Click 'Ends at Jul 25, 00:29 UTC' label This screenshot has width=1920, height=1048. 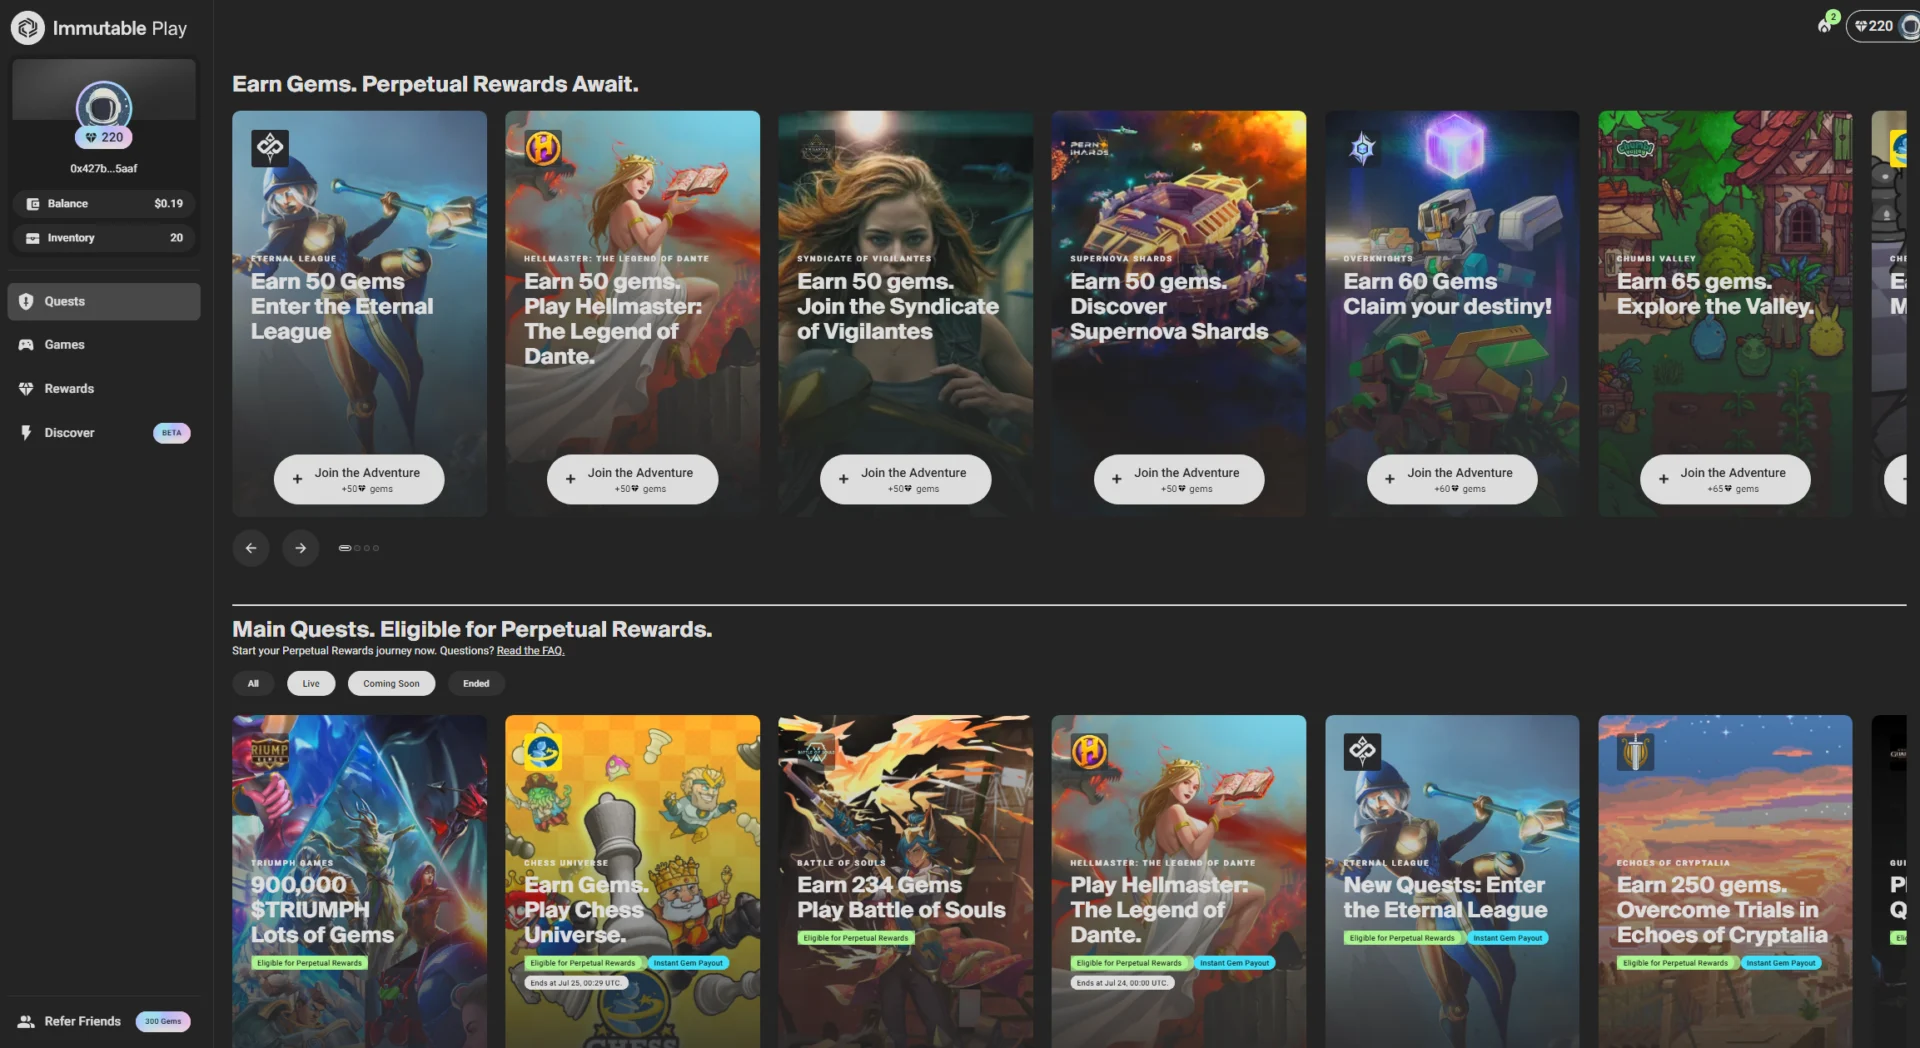575,983
